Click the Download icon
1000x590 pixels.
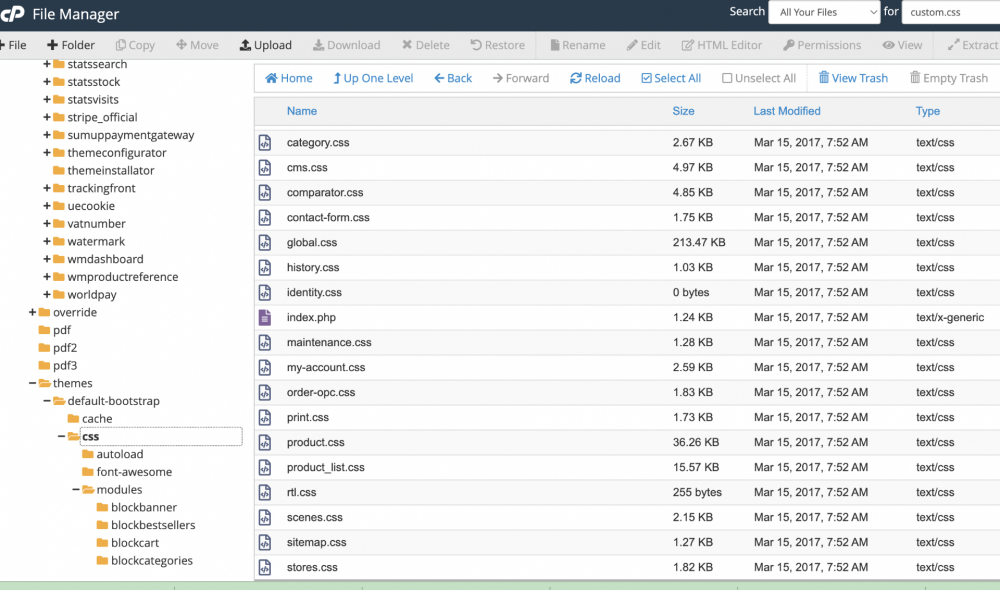346,44
